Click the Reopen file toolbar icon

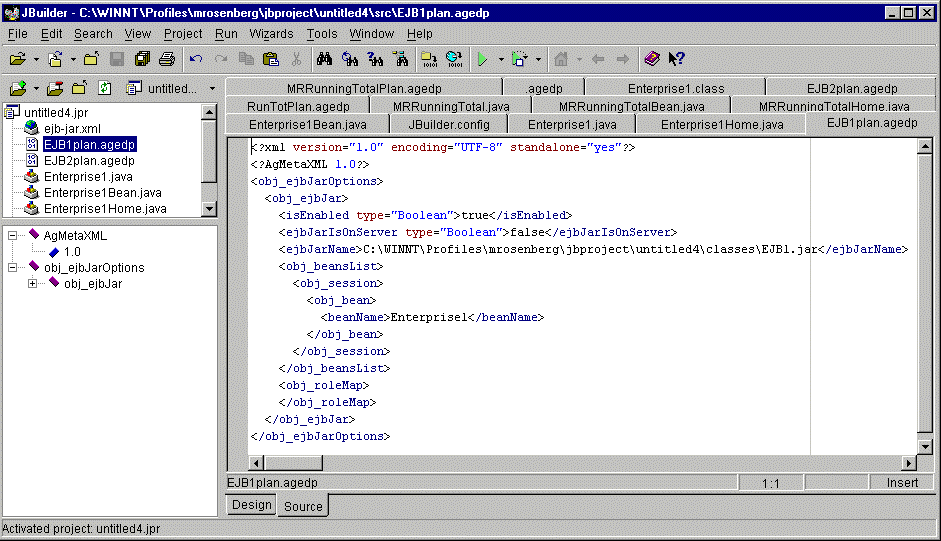[x=56, y=59]
